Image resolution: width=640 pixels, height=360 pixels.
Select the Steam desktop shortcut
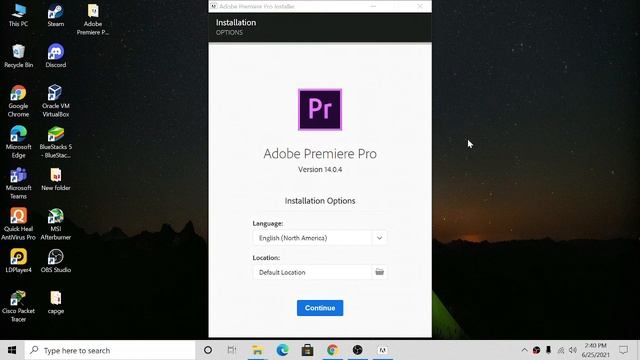tap(56, 16)
